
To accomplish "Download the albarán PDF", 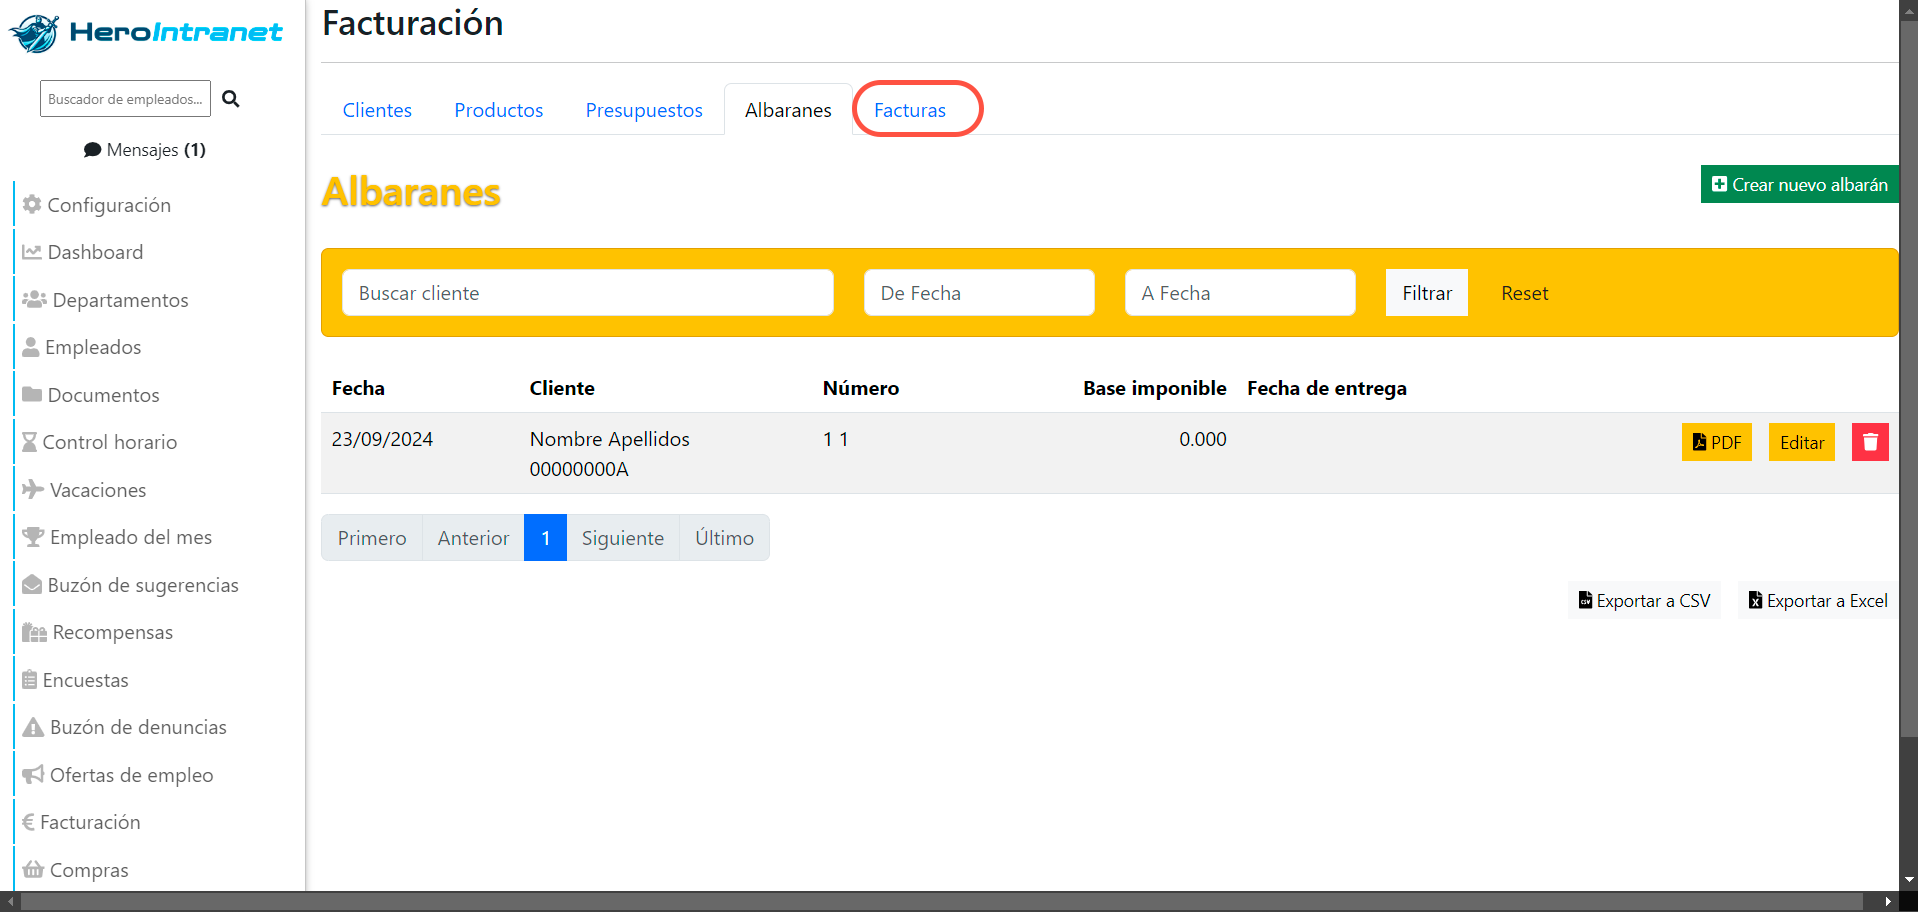I will [1716, 442].
